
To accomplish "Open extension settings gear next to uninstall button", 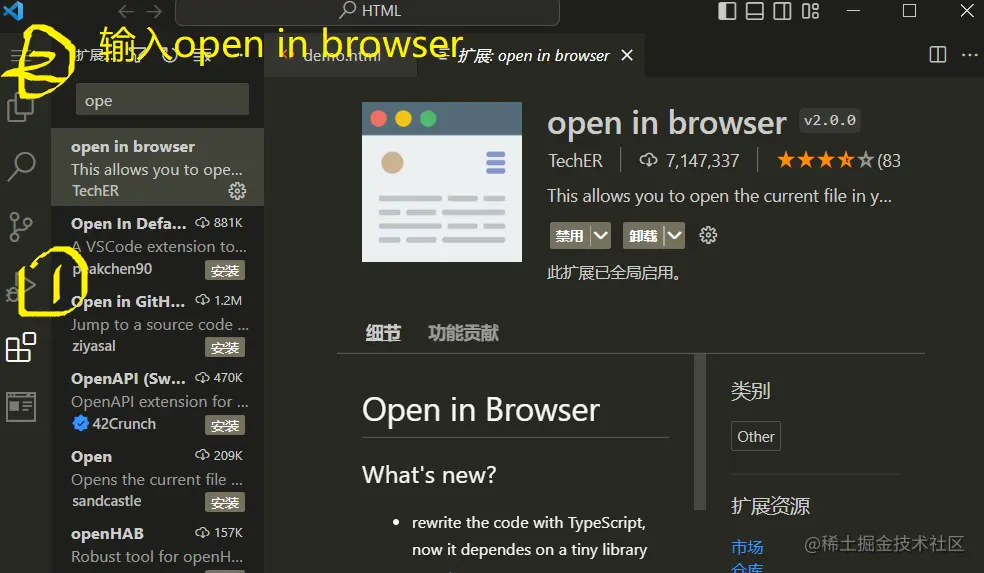I will point(708,235).
